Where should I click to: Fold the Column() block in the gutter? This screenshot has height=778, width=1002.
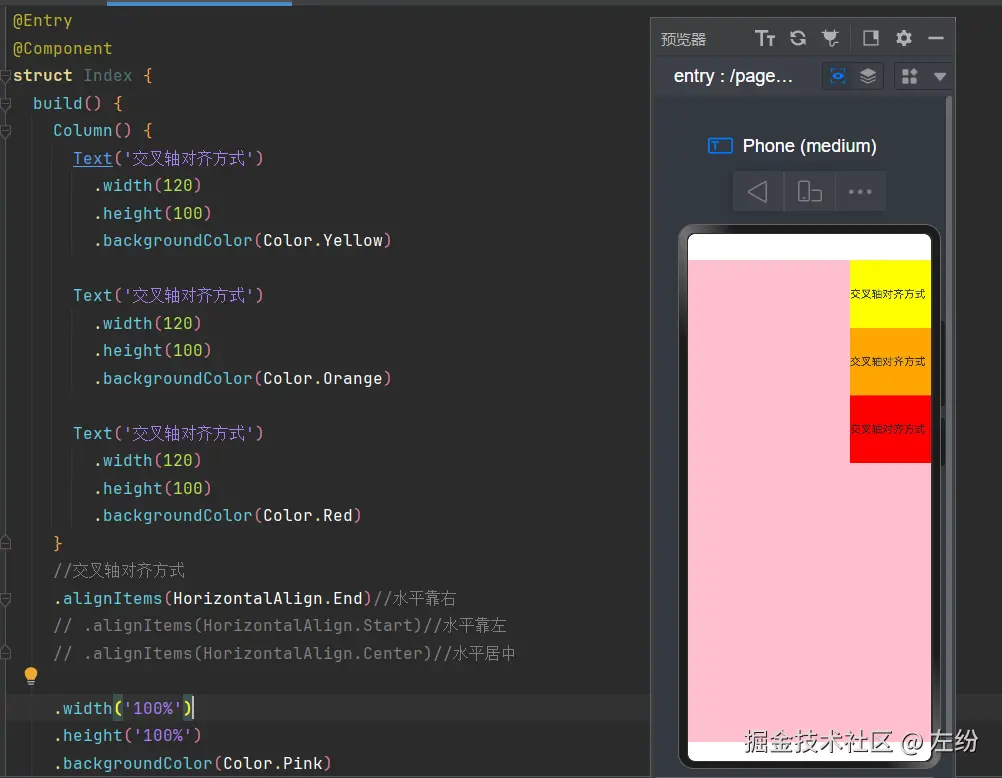pos(6,131)
